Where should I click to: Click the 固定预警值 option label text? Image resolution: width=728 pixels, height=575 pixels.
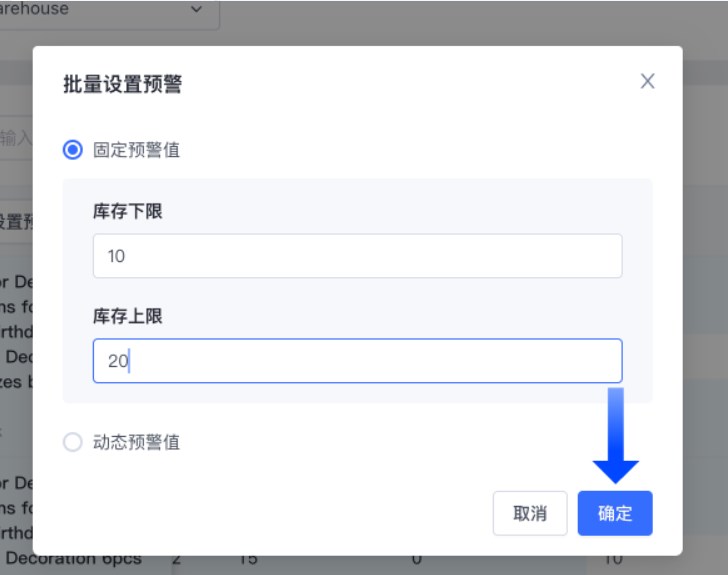coord(137,150)
